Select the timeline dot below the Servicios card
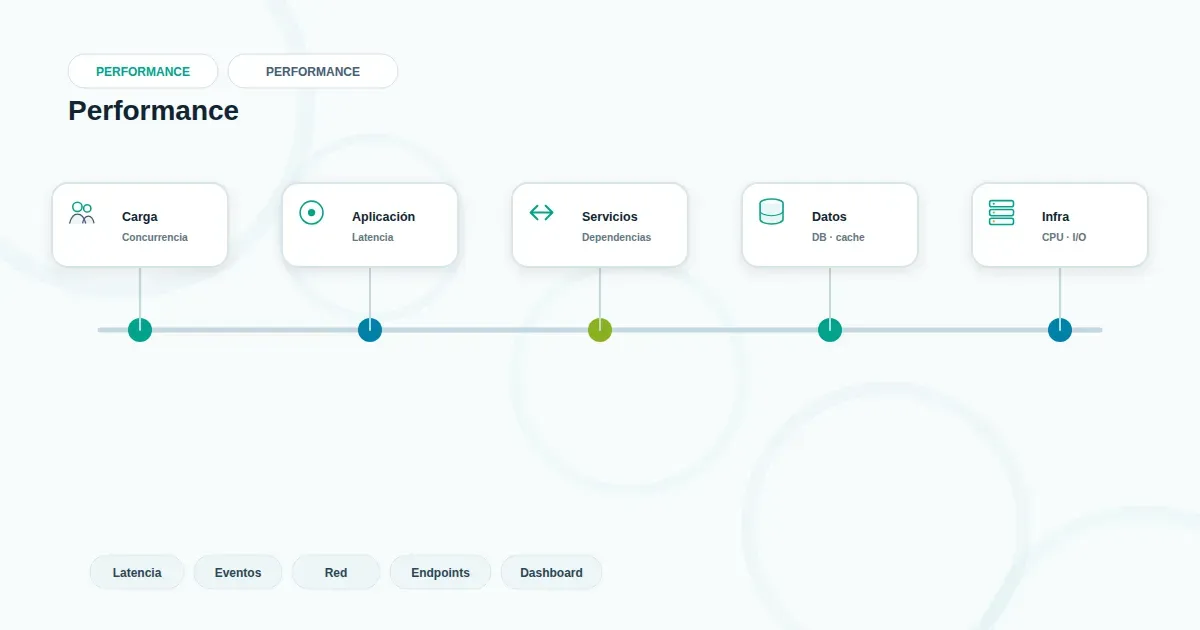Screen dimensions: 1200x630 pyautogui.click(x=600, y=330)
